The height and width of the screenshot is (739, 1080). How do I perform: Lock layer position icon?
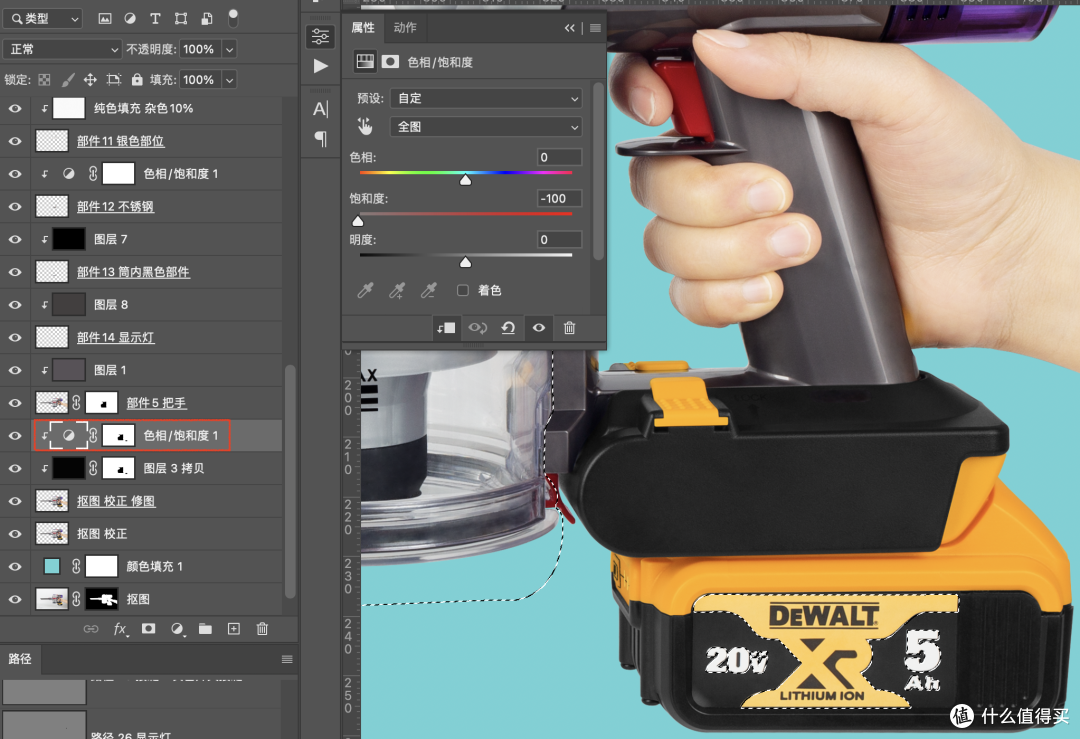[x=90, y=80]
